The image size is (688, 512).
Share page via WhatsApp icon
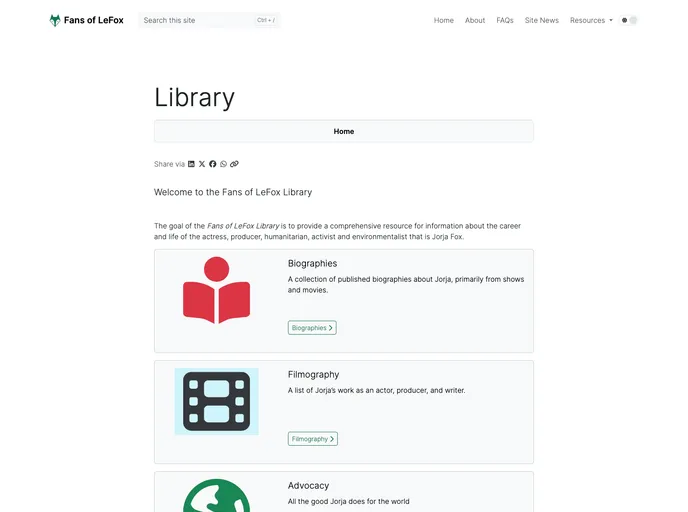[x=224, y=164]
